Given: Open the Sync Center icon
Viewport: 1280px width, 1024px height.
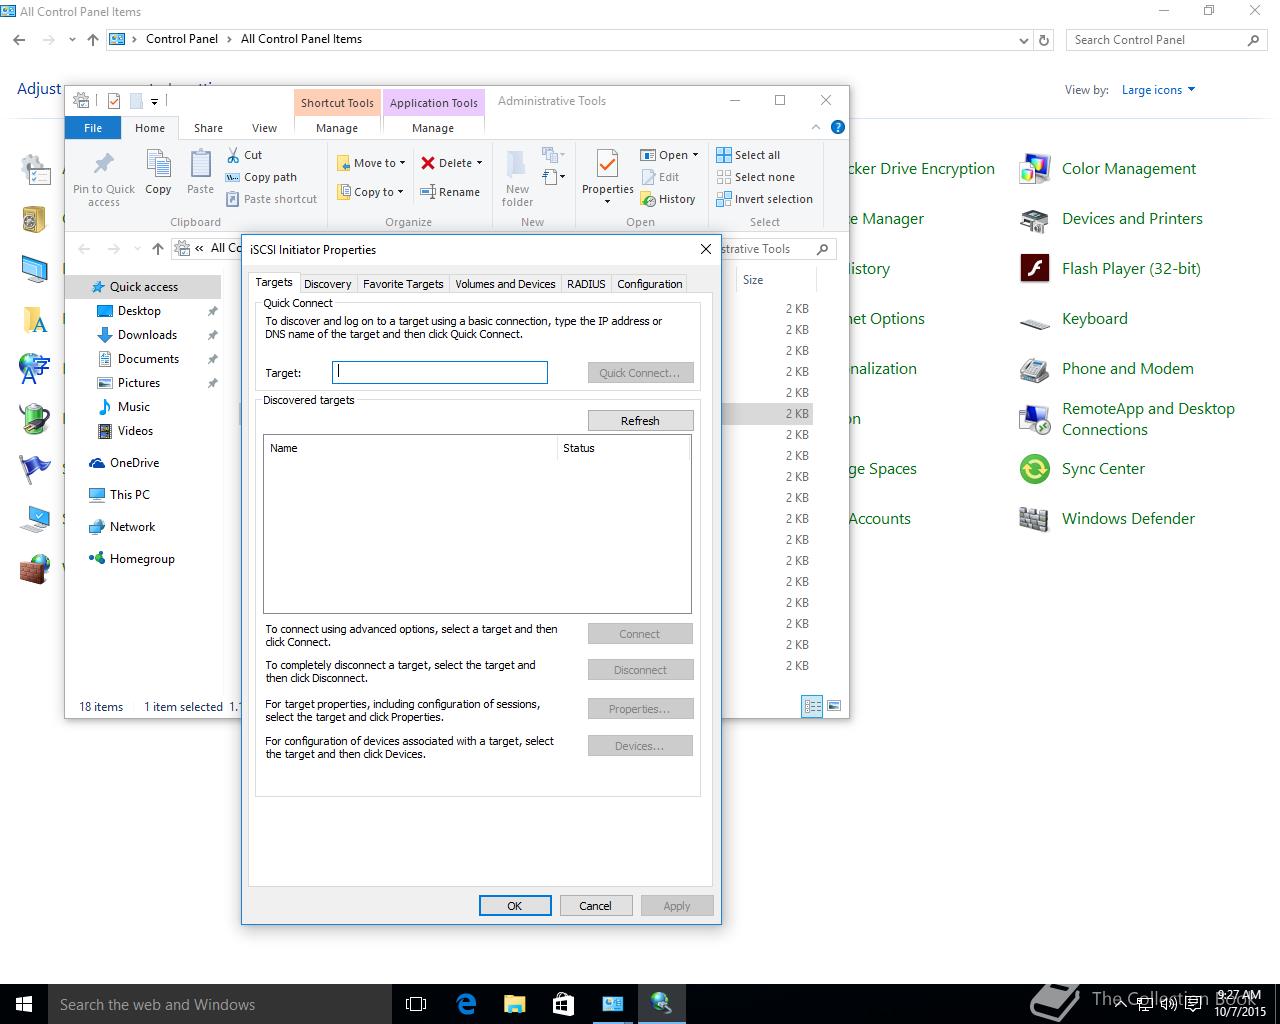Looking at the screenshot, I should tap(1102, 469).
